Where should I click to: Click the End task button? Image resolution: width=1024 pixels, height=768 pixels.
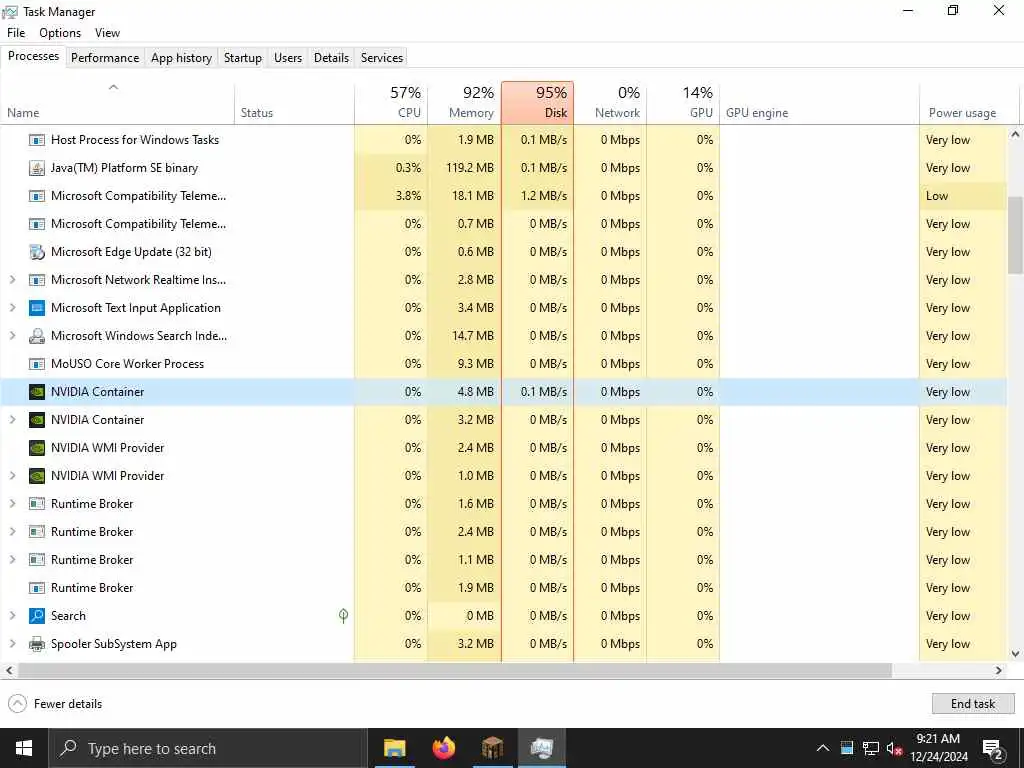[x=973, y=704]
